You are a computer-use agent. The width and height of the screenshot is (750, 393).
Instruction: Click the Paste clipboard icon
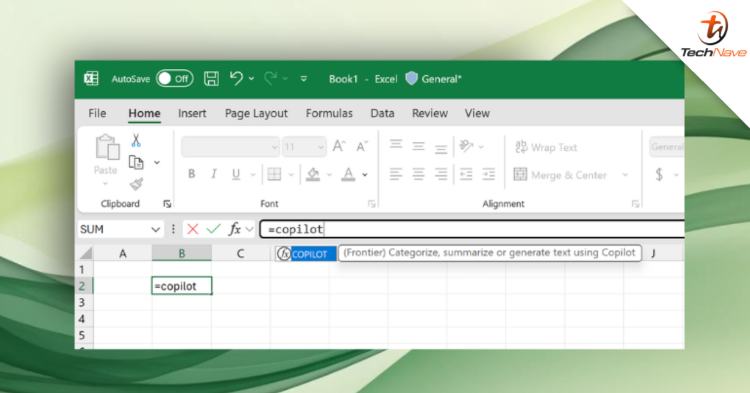(x=107, y=147)
